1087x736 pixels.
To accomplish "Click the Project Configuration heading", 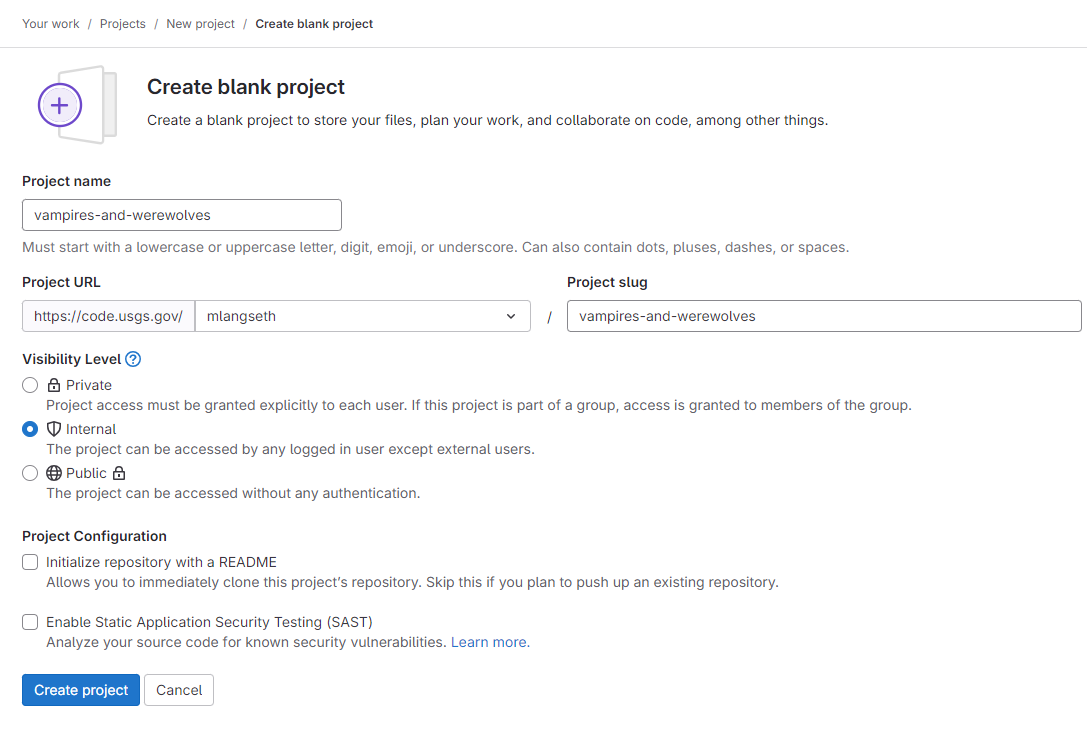I will (x=94, y=536).
